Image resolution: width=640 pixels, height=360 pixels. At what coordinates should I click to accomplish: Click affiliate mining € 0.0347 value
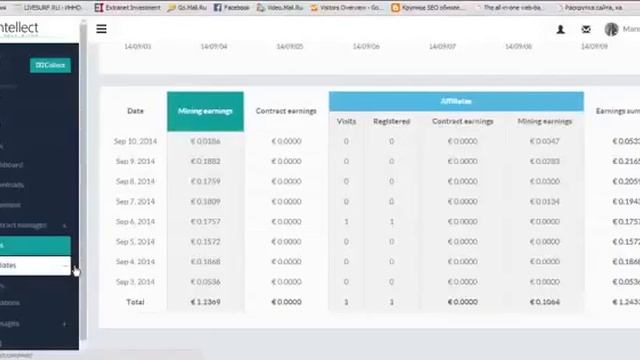click(x=544, y=141)
